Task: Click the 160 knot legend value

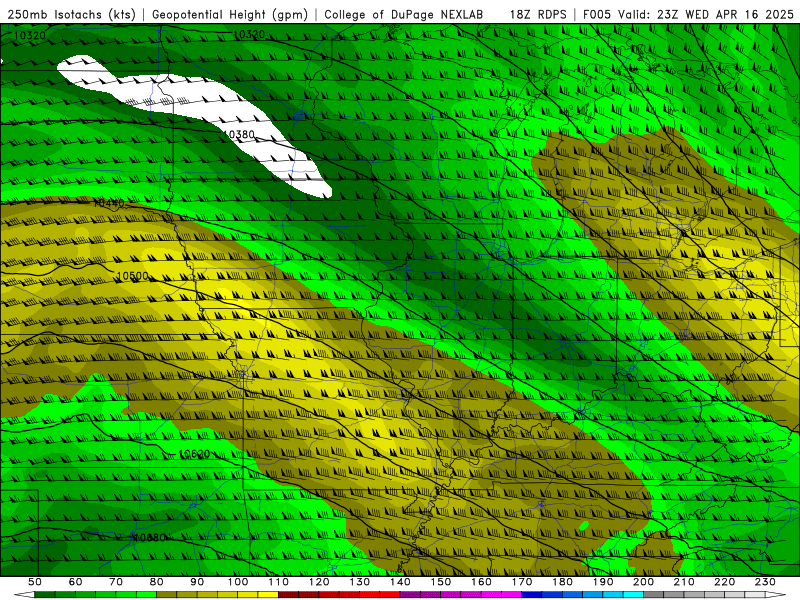Action: (x=481, y=582)
